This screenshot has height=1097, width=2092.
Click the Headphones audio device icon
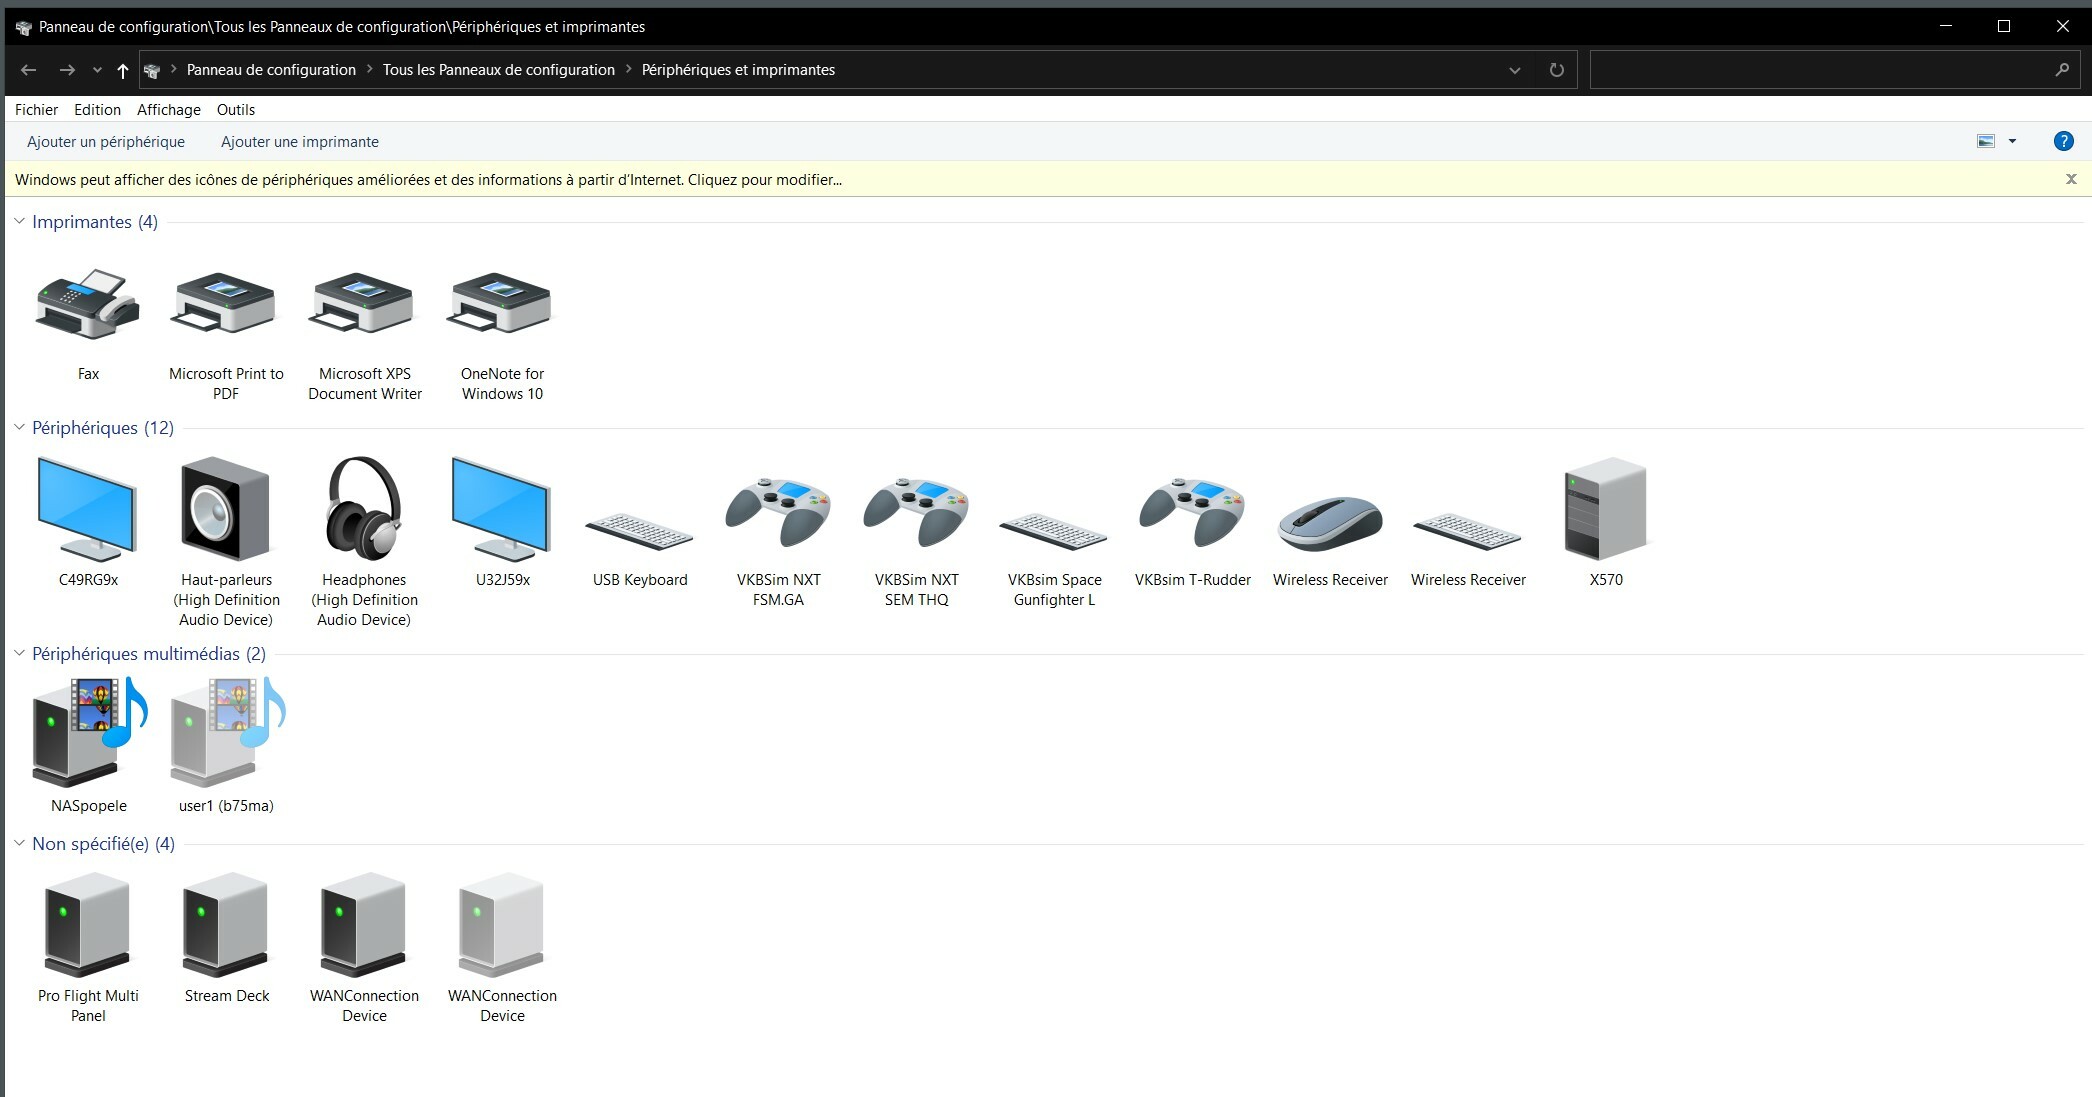364,508
